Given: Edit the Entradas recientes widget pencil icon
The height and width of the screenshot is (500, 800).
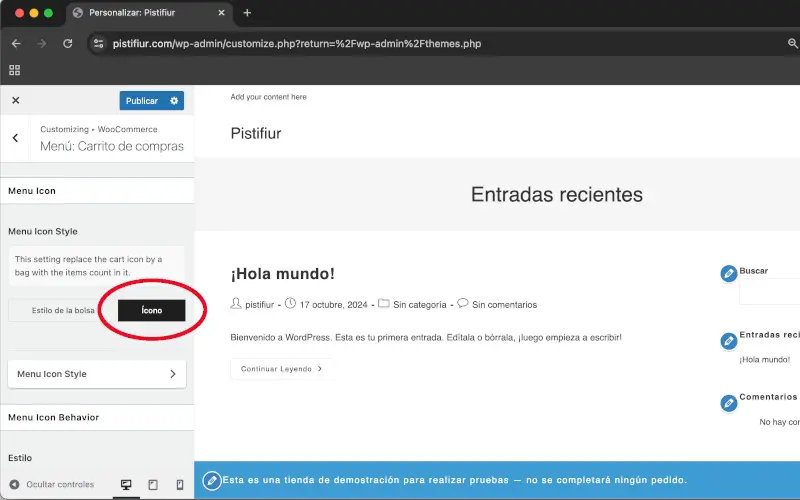Looking at the screenshot, I should click(x=729, y=341).
